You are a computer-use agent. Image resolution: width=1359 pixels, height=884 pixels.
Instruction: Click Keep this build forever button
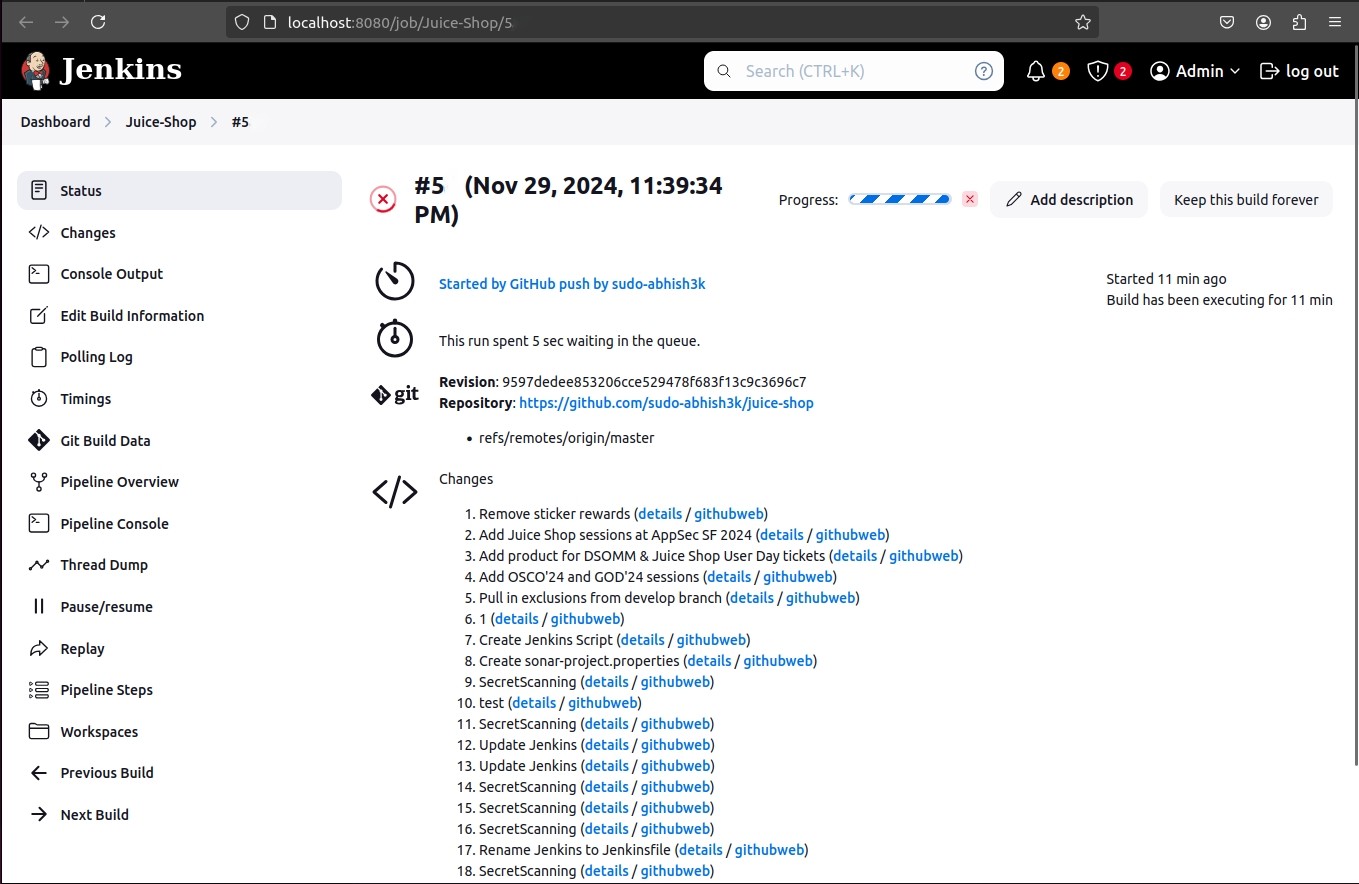(x=1246, y=199)
